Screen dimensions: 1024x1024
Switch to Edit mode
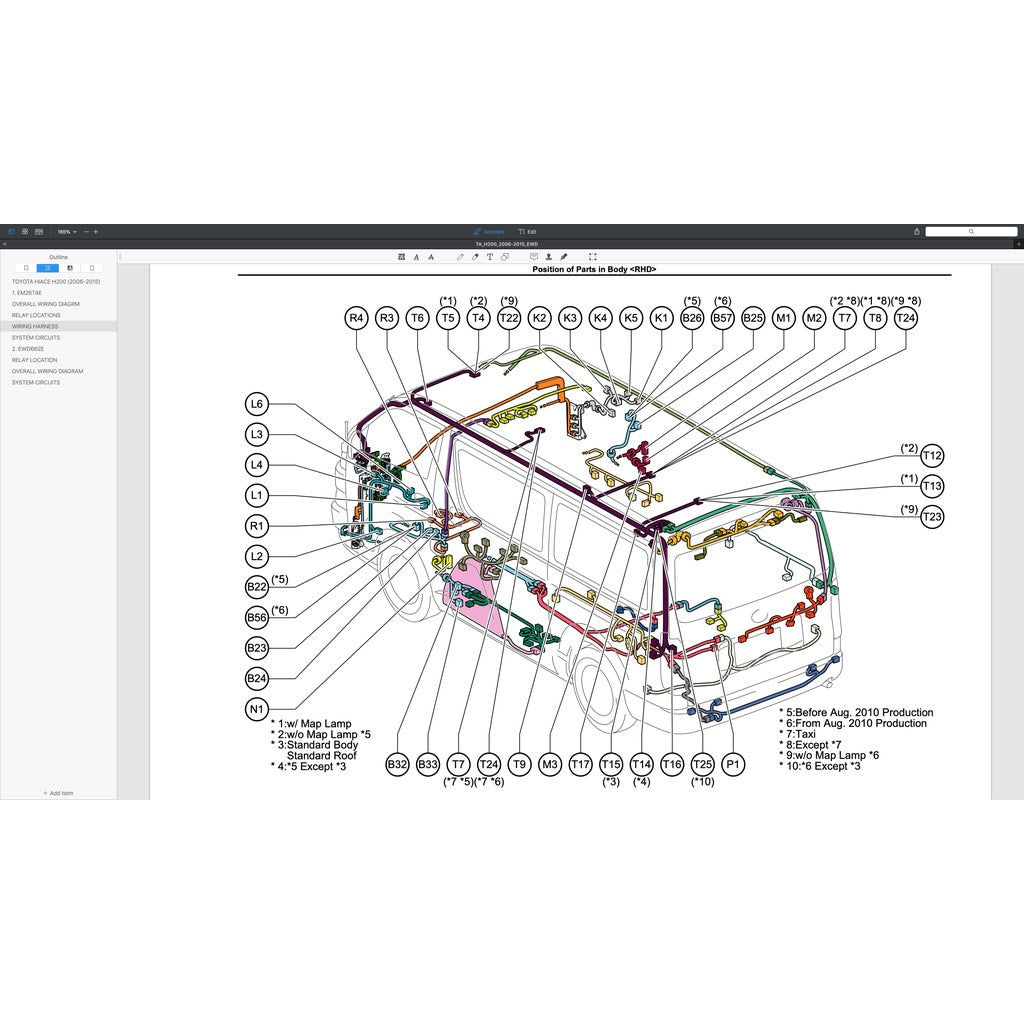(x=528, y=231)
